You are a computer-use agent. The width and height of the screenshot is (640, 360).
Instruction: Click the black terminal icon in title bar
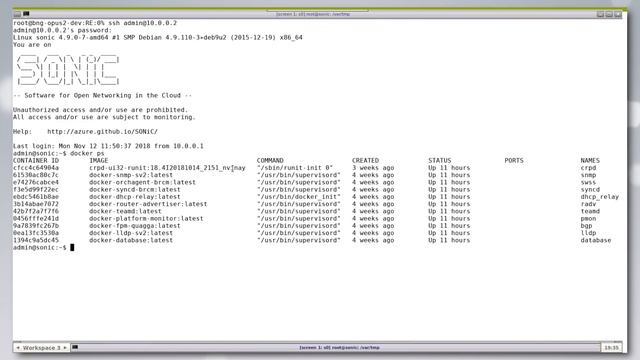tap(26, 14)
